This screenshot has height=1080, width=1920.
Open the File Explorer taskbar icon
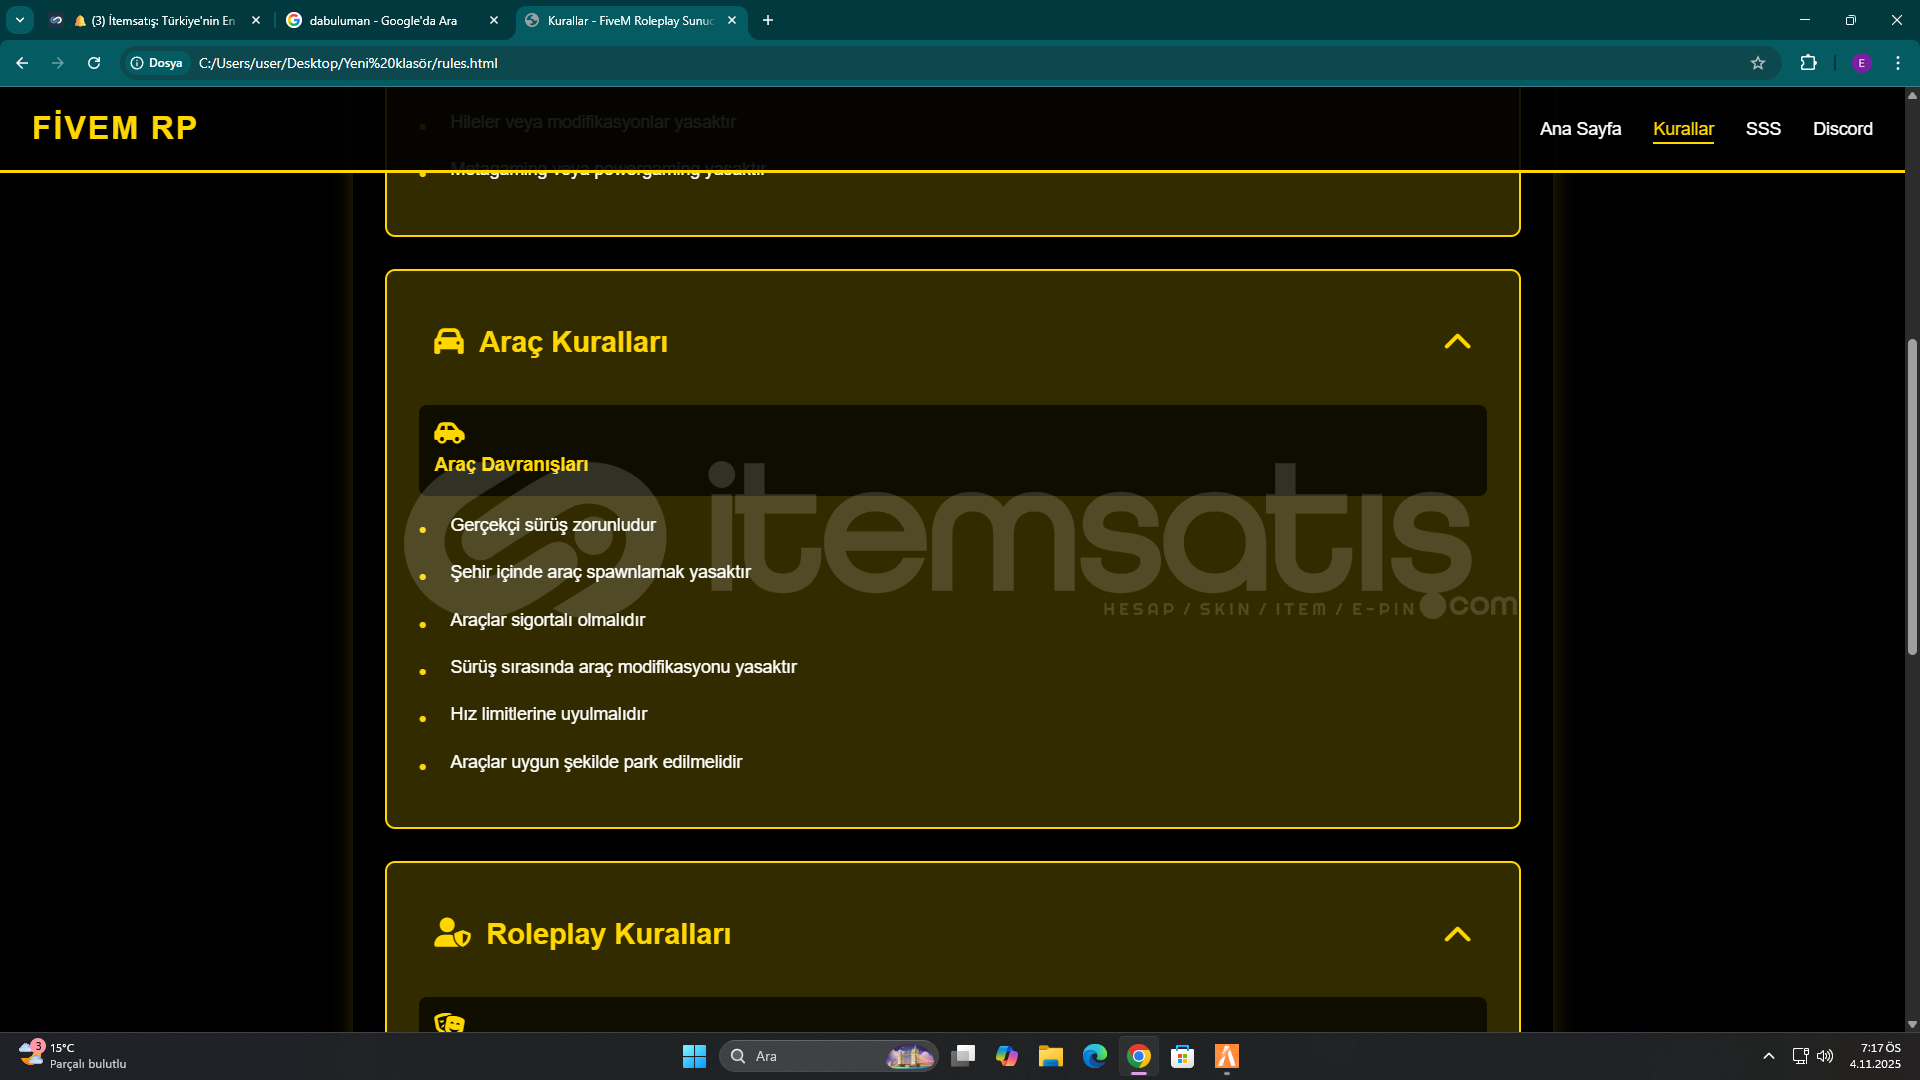tap(1050, 1056)
